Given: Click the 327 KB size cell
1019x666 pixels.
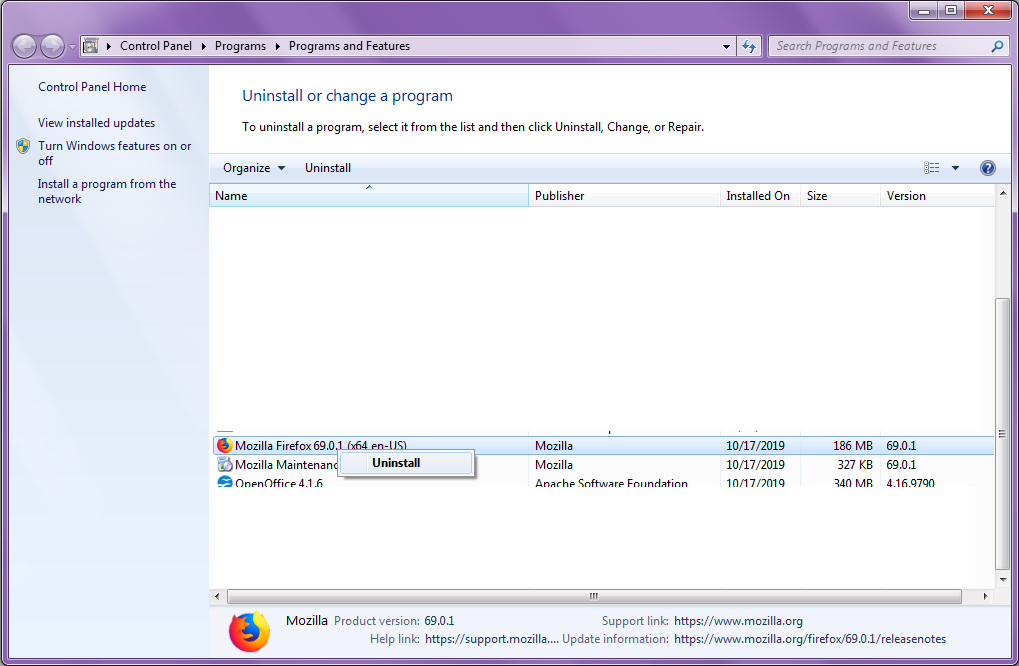Looking at the screenshot, I should coord(855,465).
